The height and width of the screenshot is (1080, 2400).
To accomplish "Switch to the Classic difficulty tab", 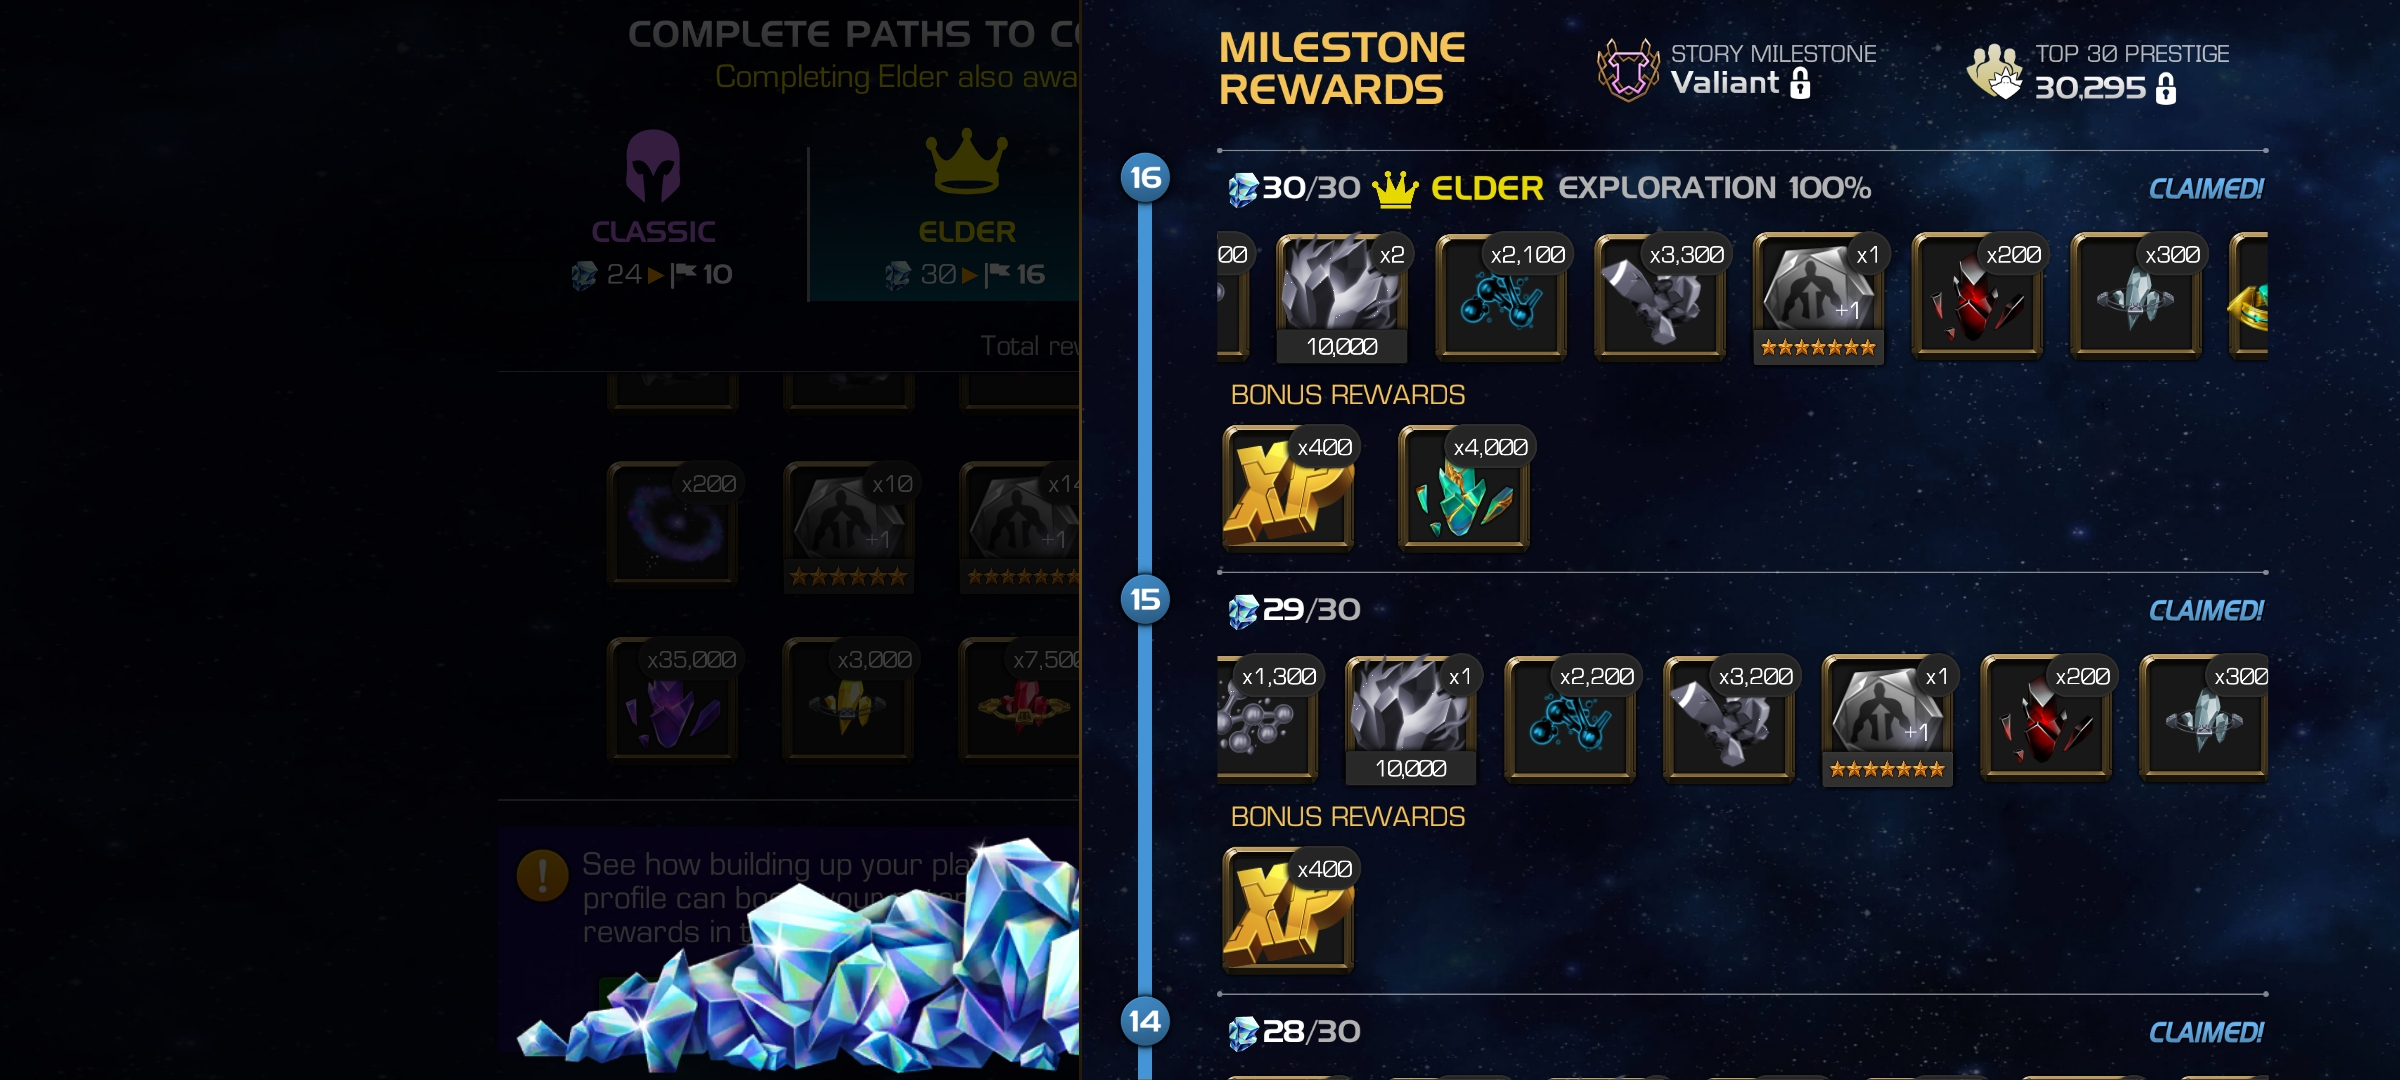I will [x=653, y=212].
